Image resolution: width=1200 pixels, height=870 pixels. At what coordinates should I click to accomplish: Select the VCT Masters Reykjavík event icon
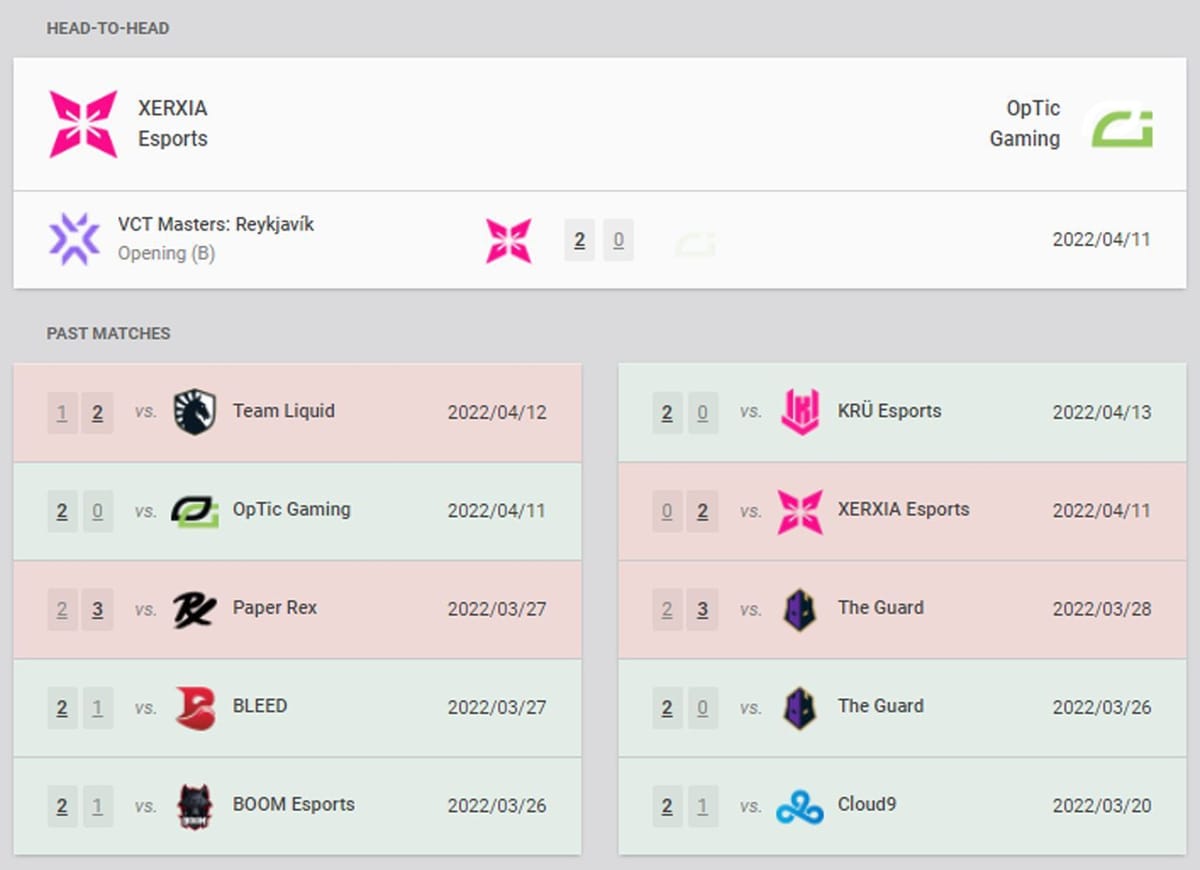pos(75,238)
